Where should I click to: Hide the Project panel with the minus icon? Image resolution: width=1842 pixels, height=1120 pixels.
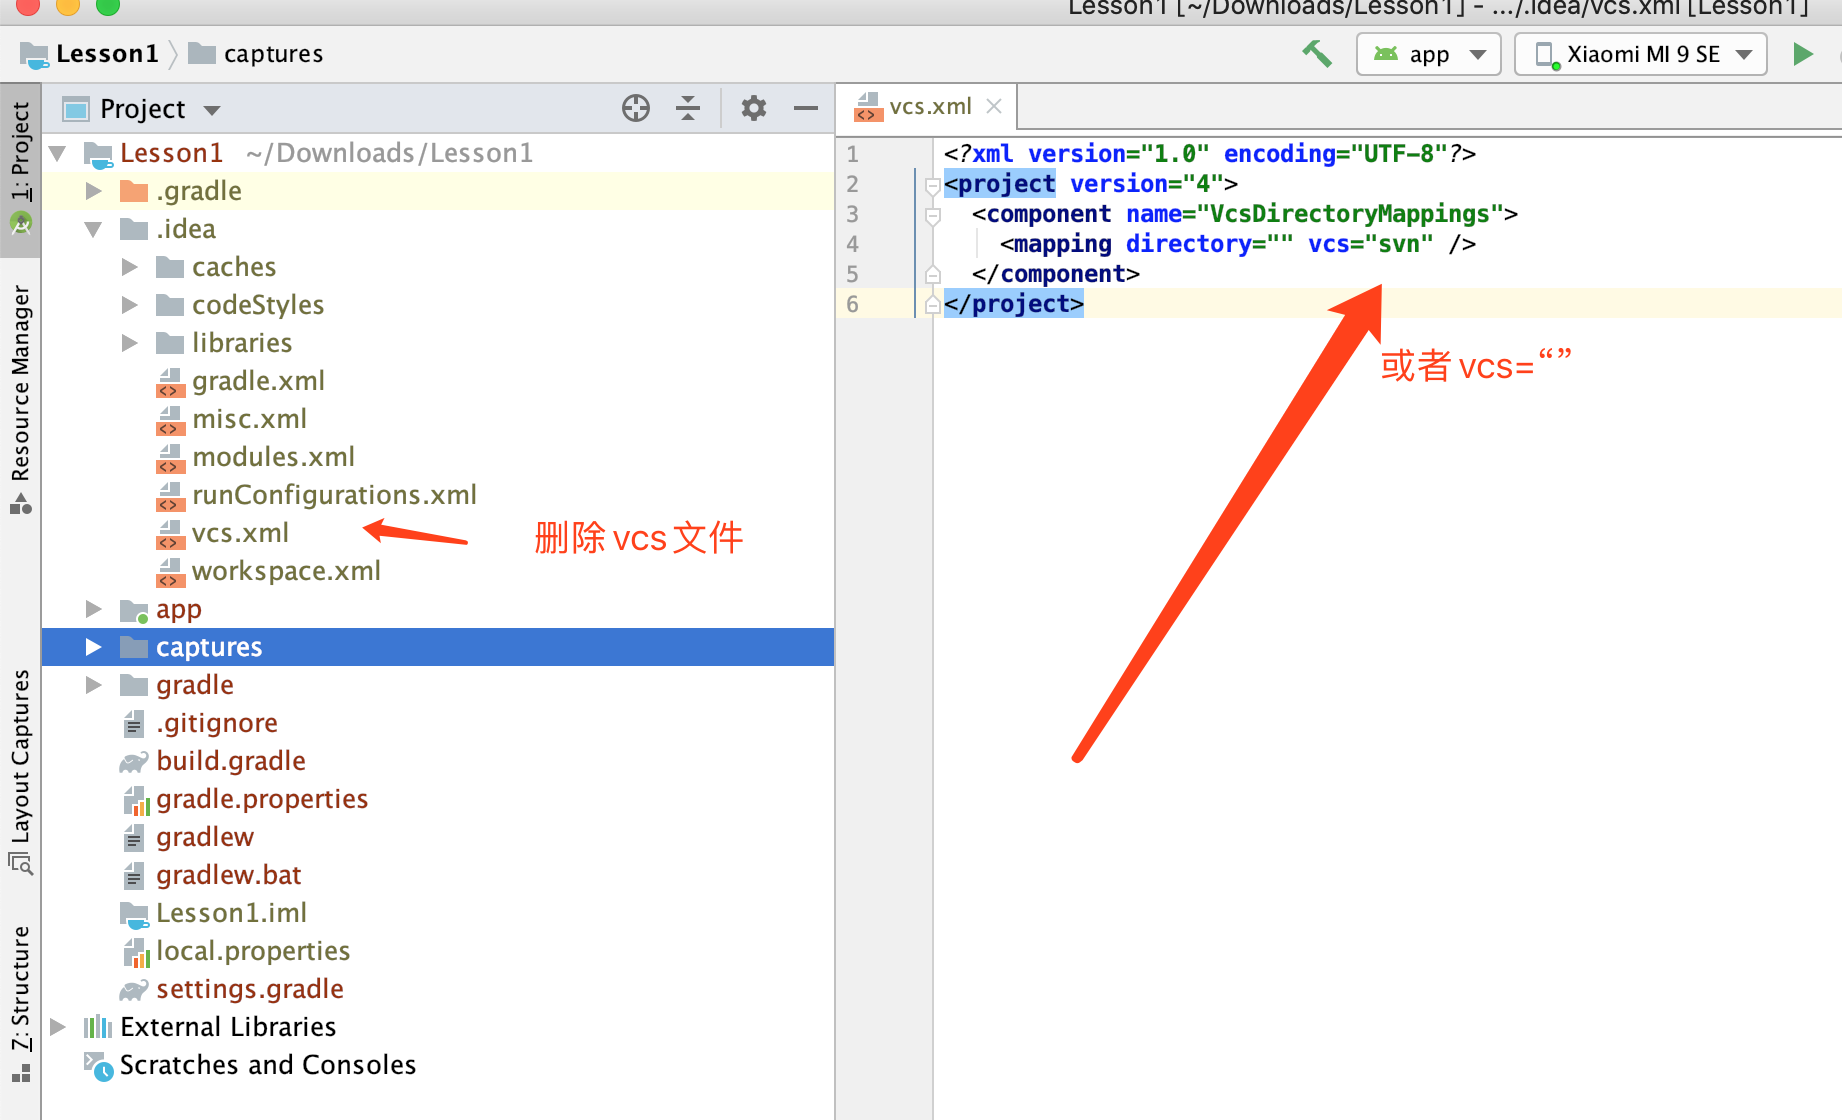(x=806, y=108)
